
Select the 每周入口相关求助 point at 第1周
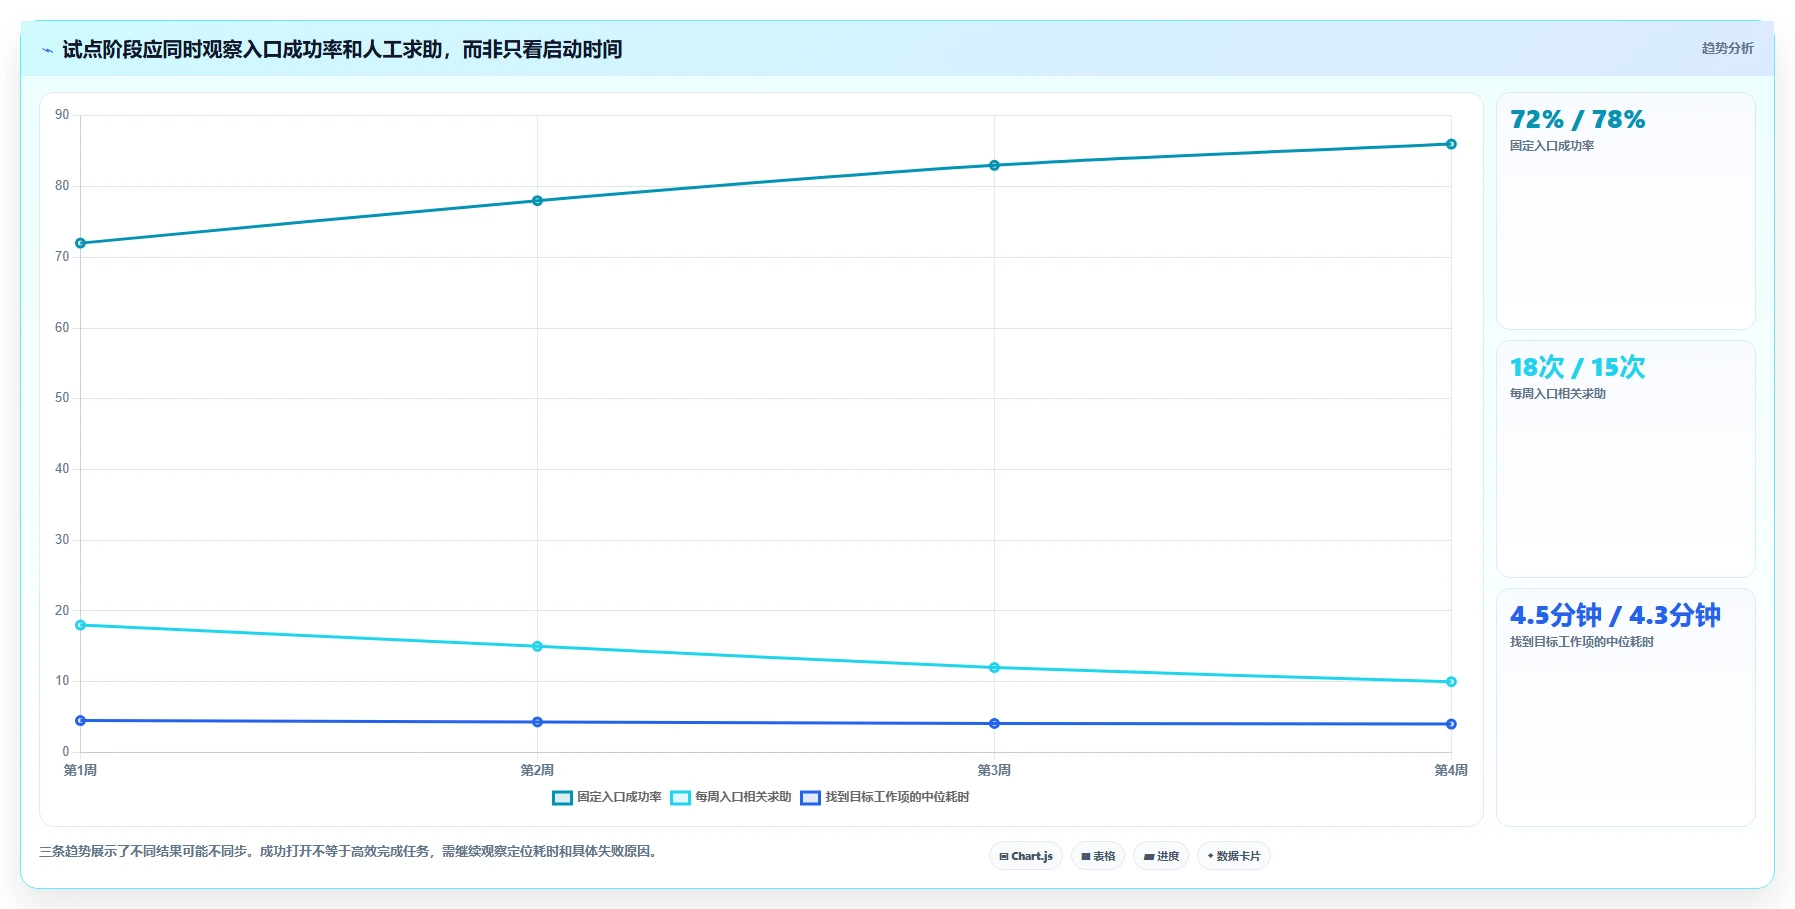[x=81, y=625]
